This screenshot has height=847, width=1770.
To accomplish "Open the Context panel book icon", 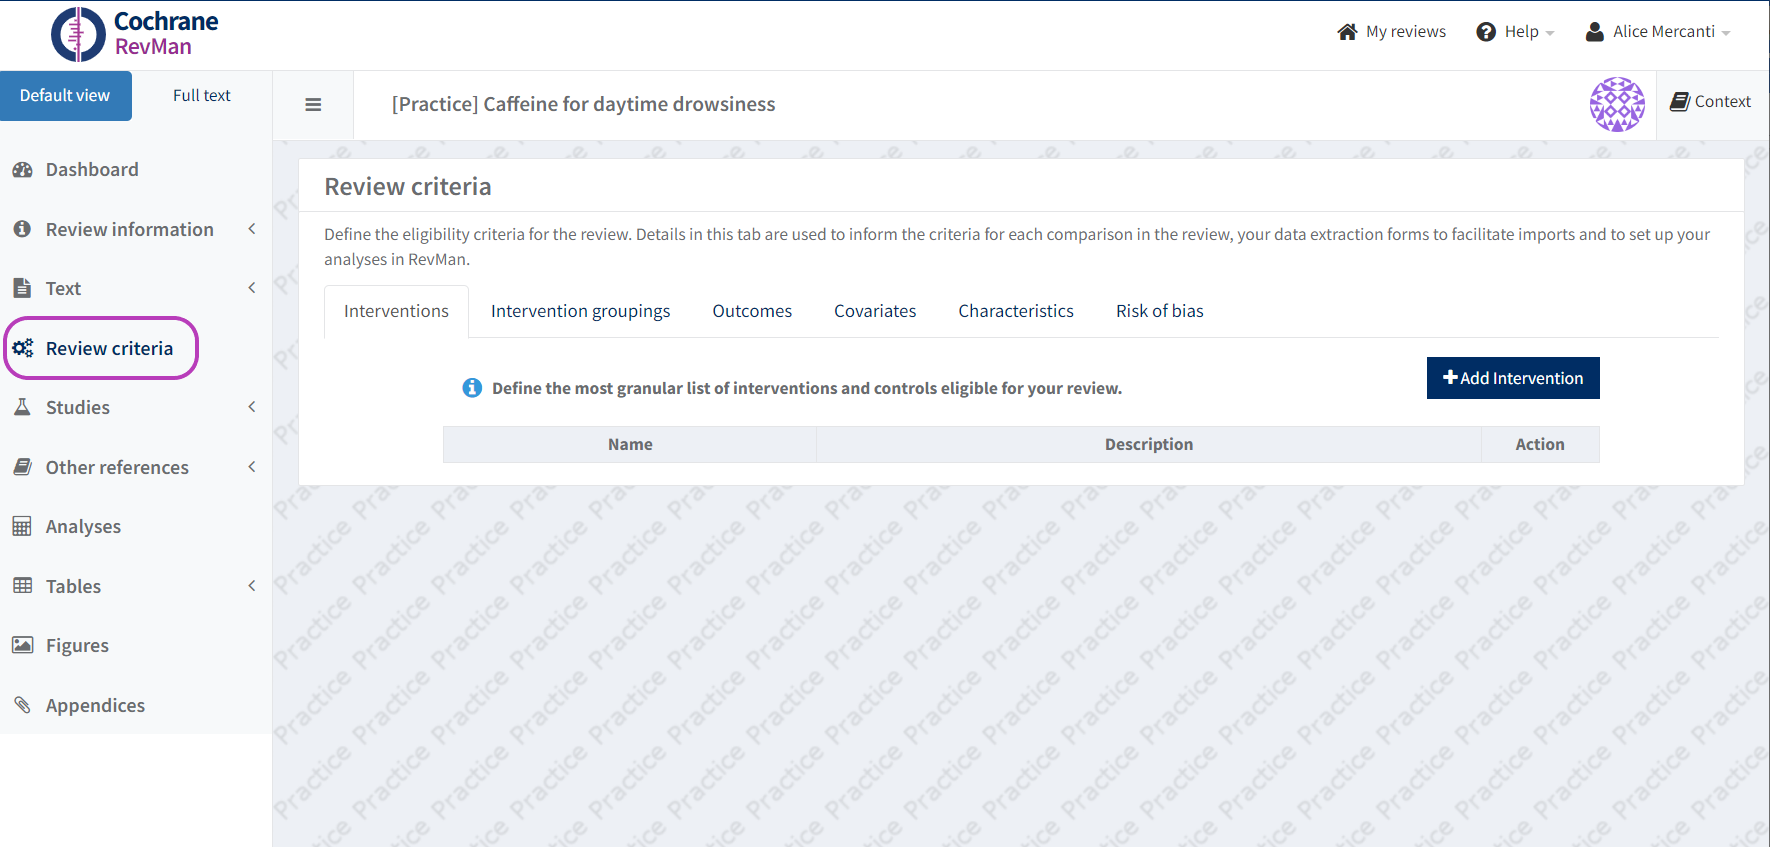I will [1680, 101].
